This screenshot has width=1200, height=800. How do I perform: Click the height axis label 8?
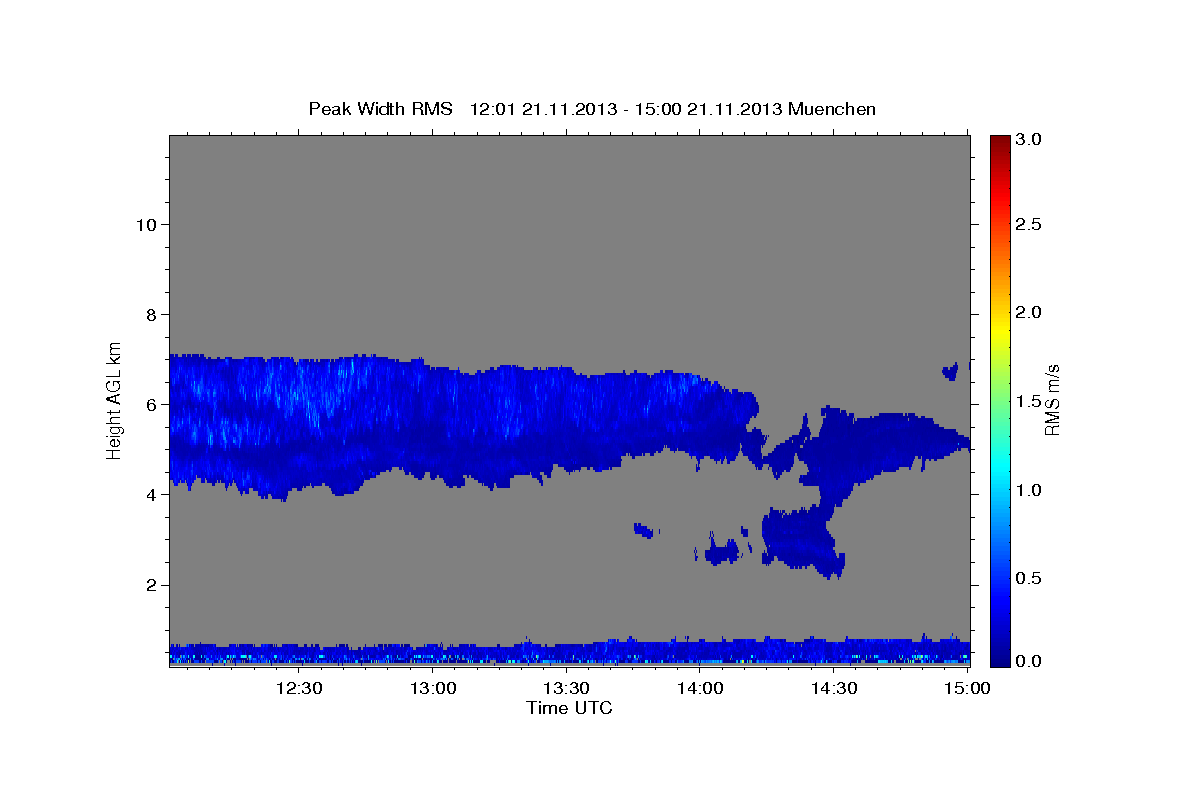pos(150,314)
